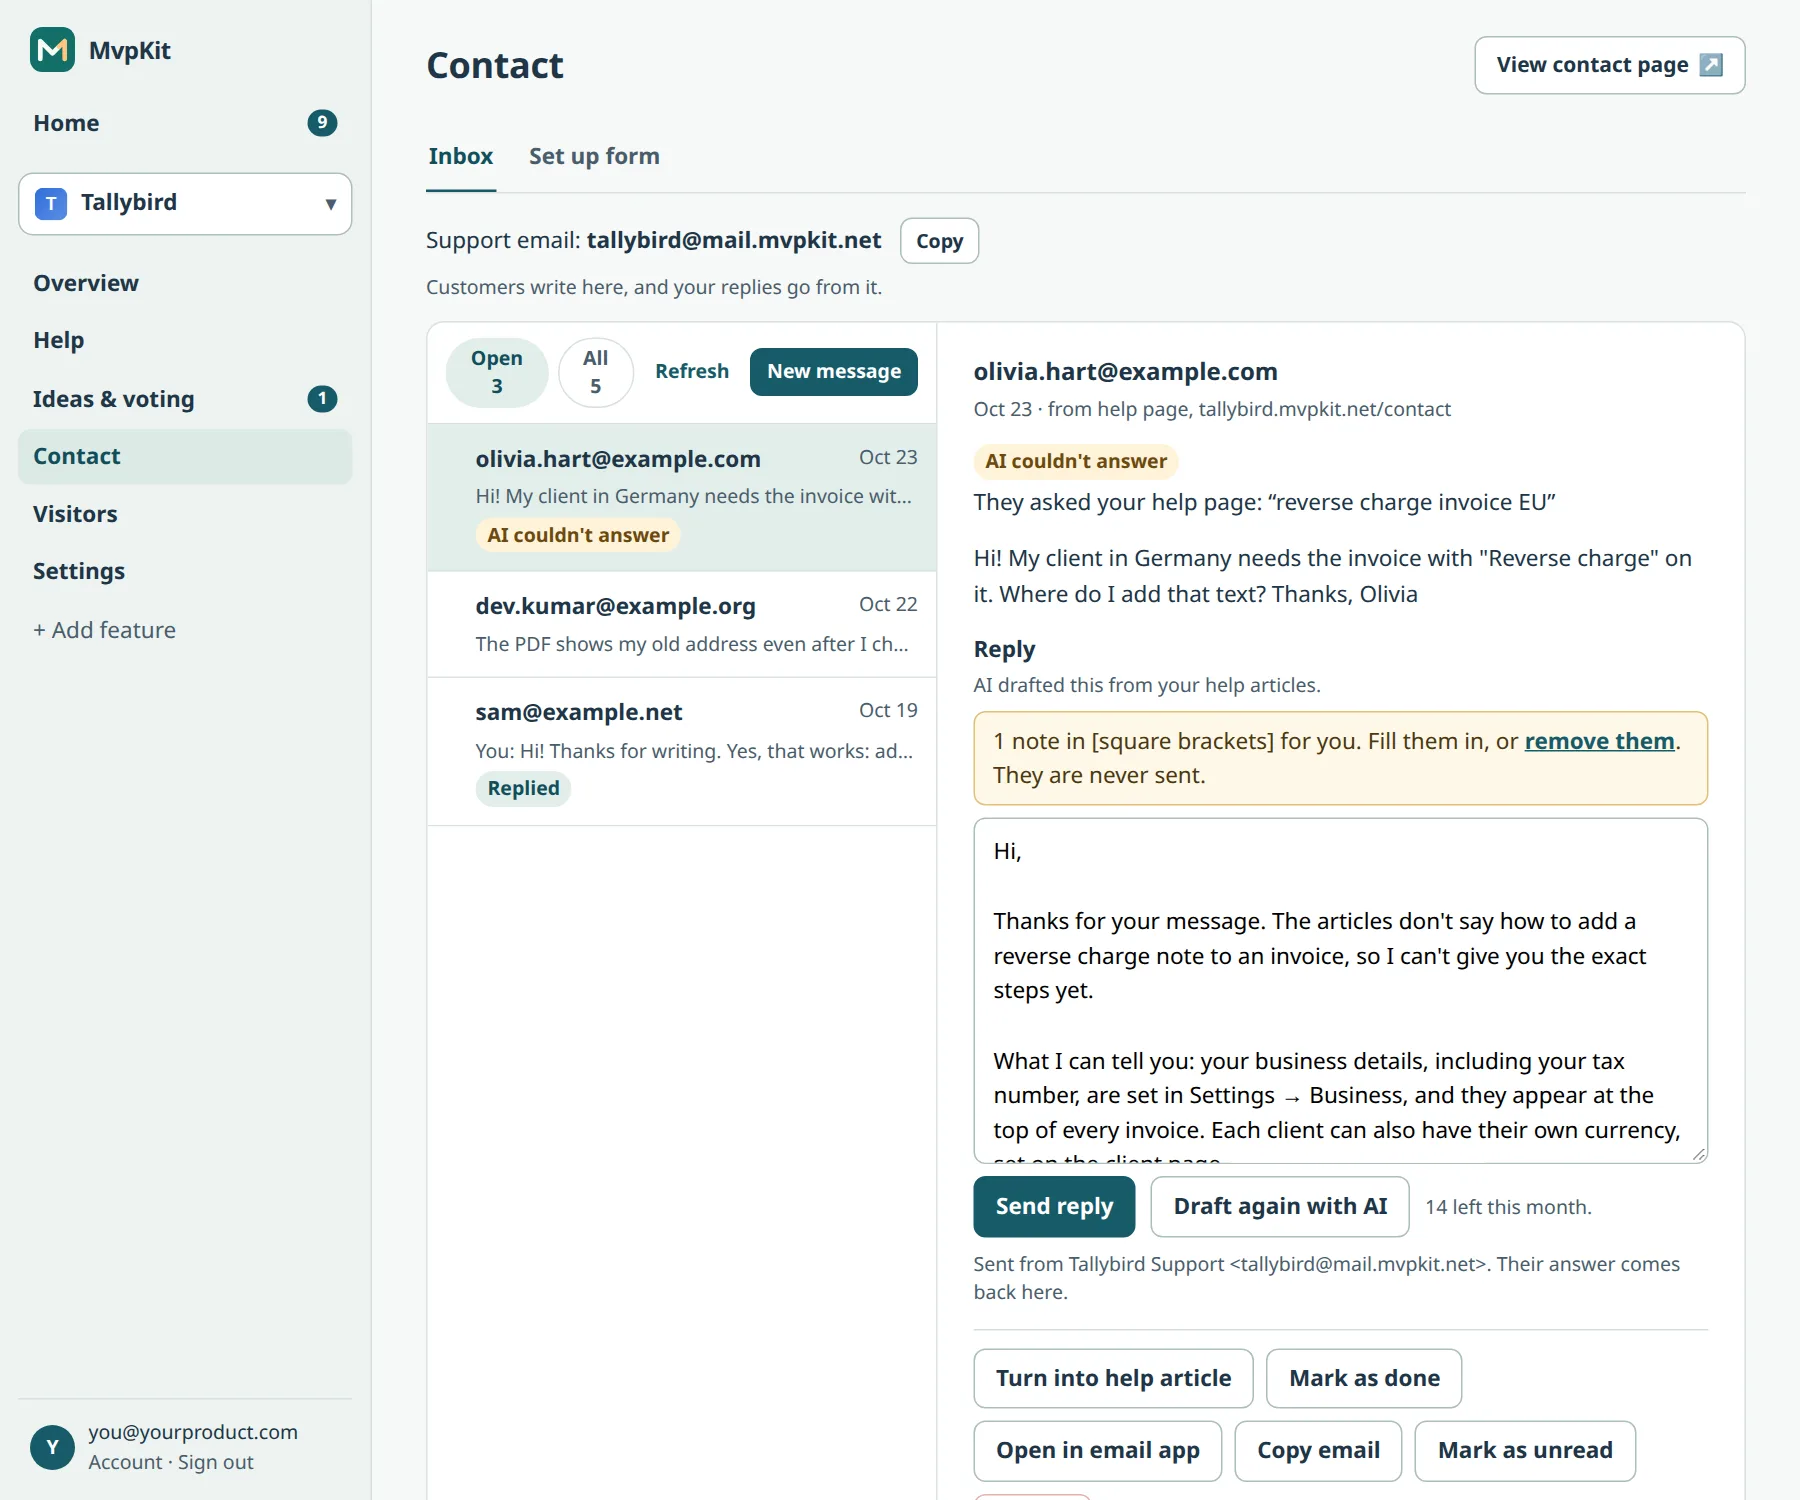This screenshot has width=1800, height=1500.
Task: Start a New message
Action: [834, 372]
